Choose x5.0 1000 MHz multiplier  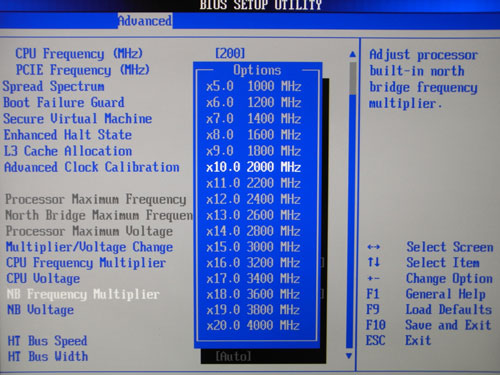(254, 86)
